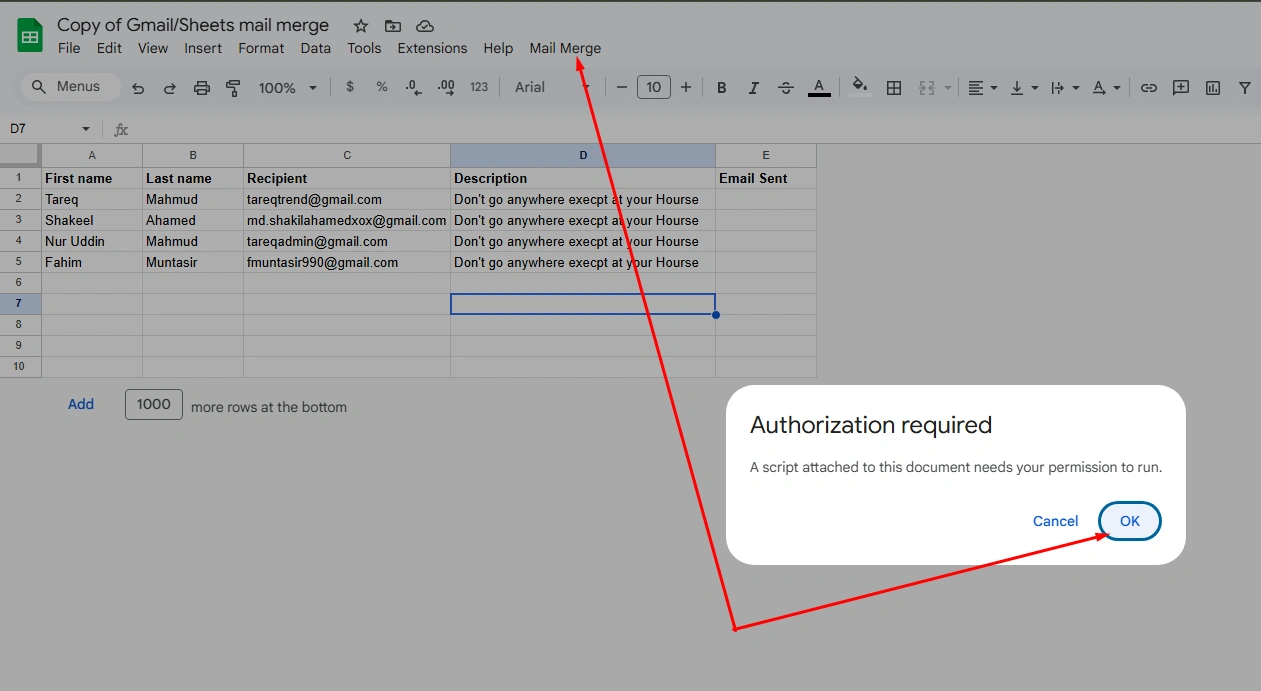The width and height of the screenshot is (1261, 691).
Task: Format as currency with dollar icon
Action: pyautogui.click(x=349, y=87)
